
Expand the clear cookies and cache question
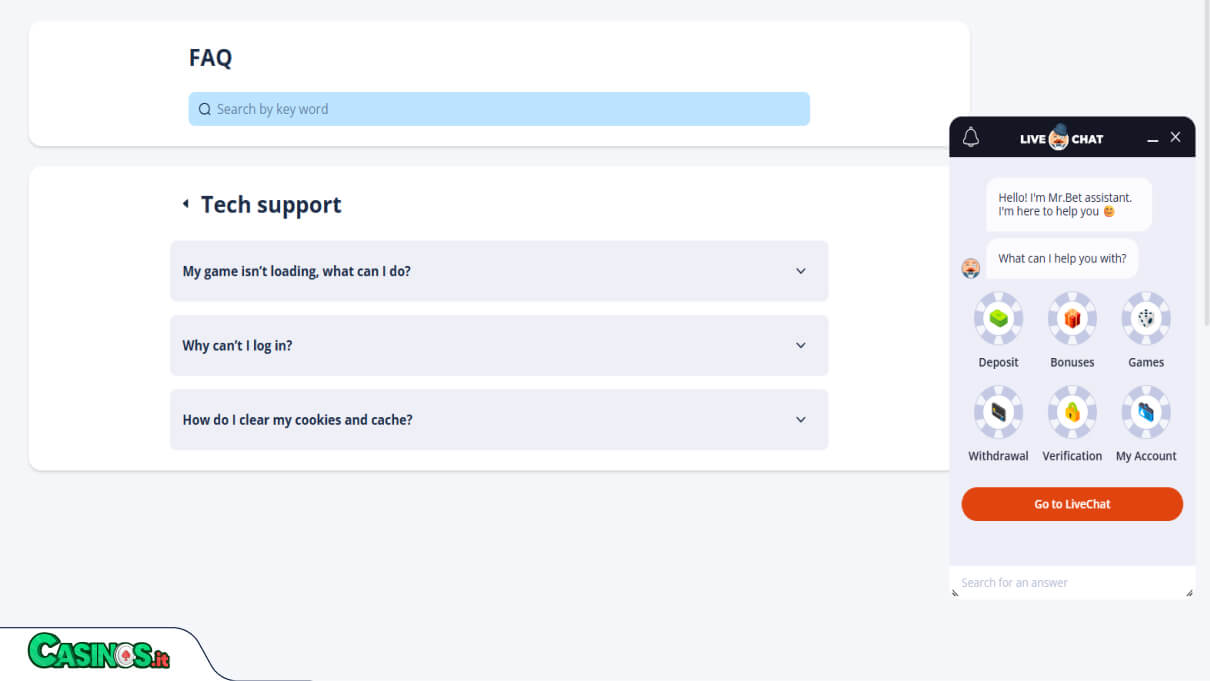pyautogui.click(x=499, y=420)
